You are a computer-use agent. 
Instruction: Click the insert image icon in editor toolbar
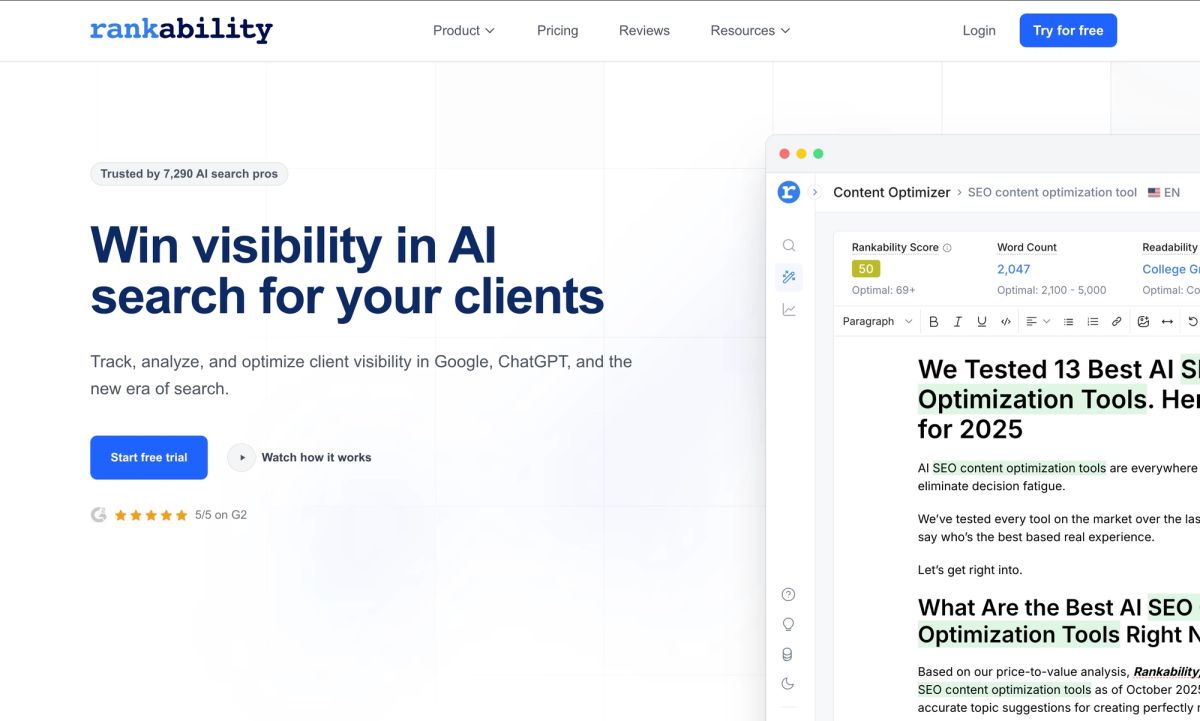tap(1143, 321)
